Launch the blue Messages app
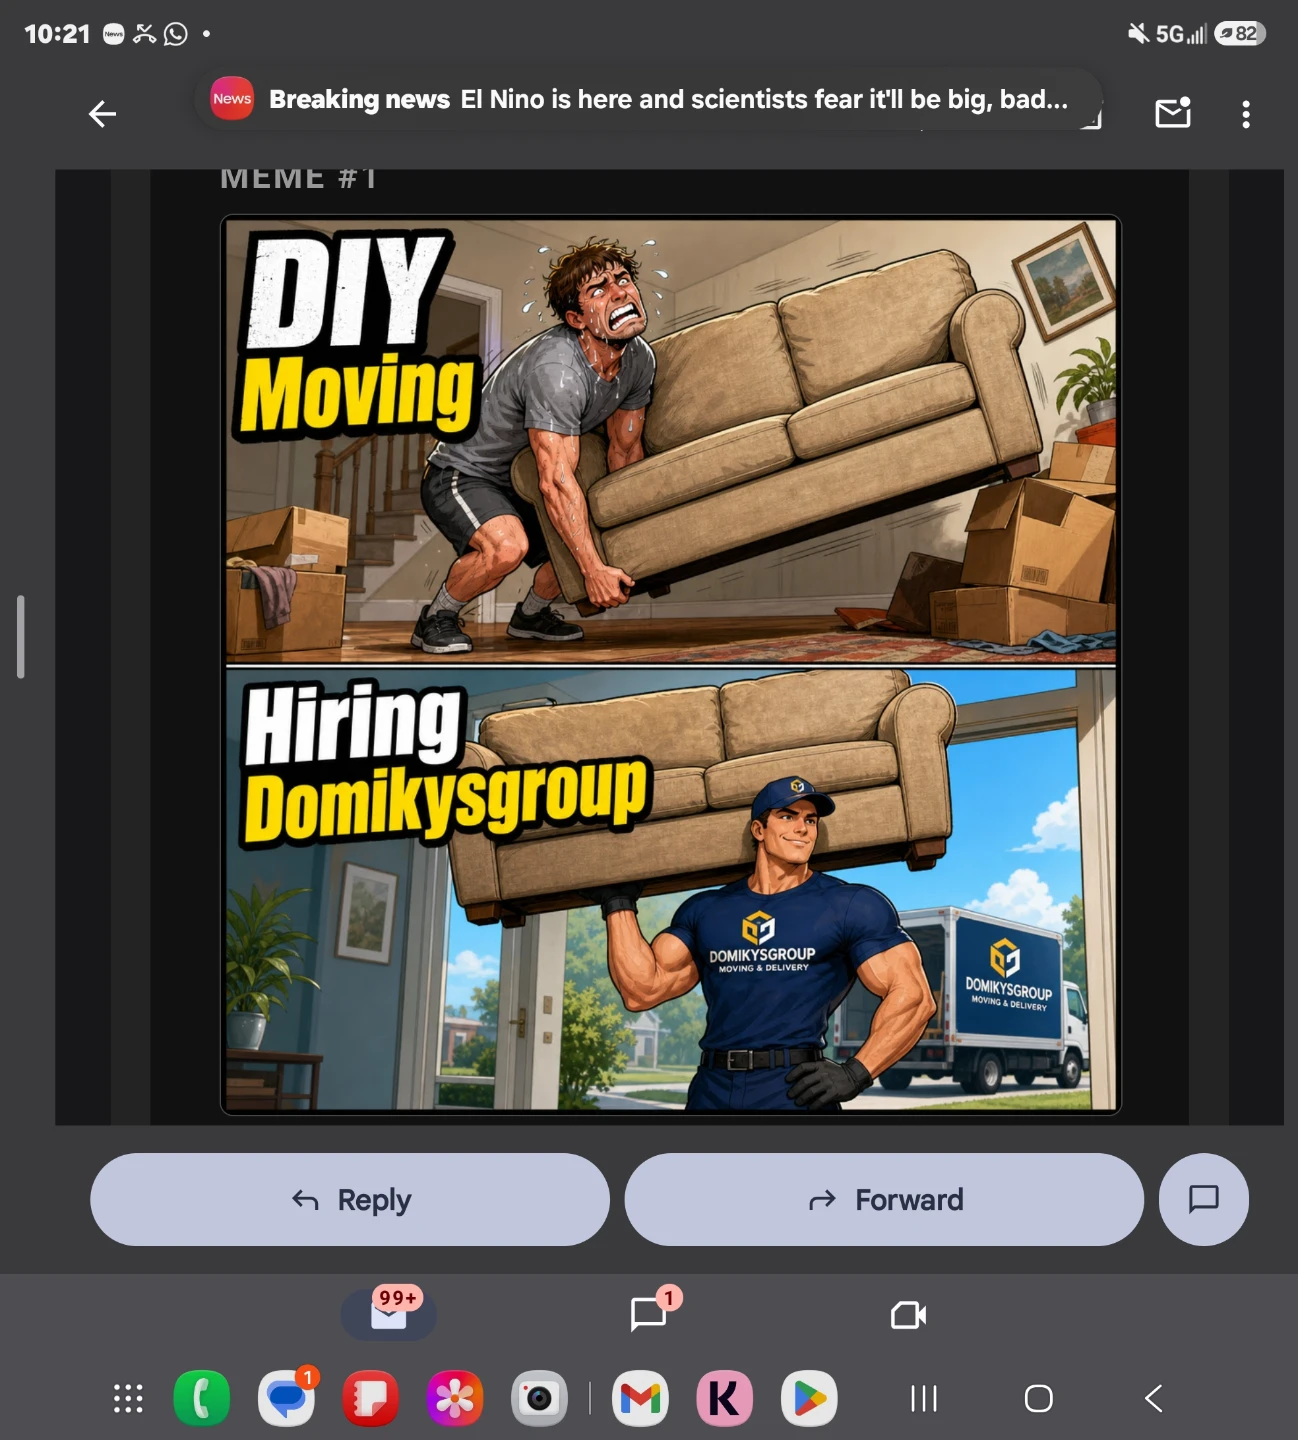1298x1440 pixels. coord(287,1398)
